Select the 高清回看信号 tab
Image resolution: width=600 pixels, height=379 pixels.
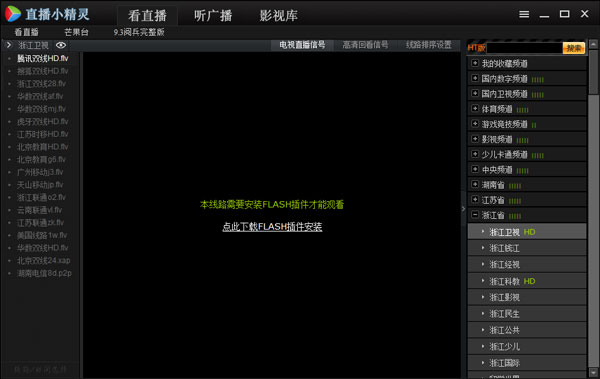click(365, 45)
